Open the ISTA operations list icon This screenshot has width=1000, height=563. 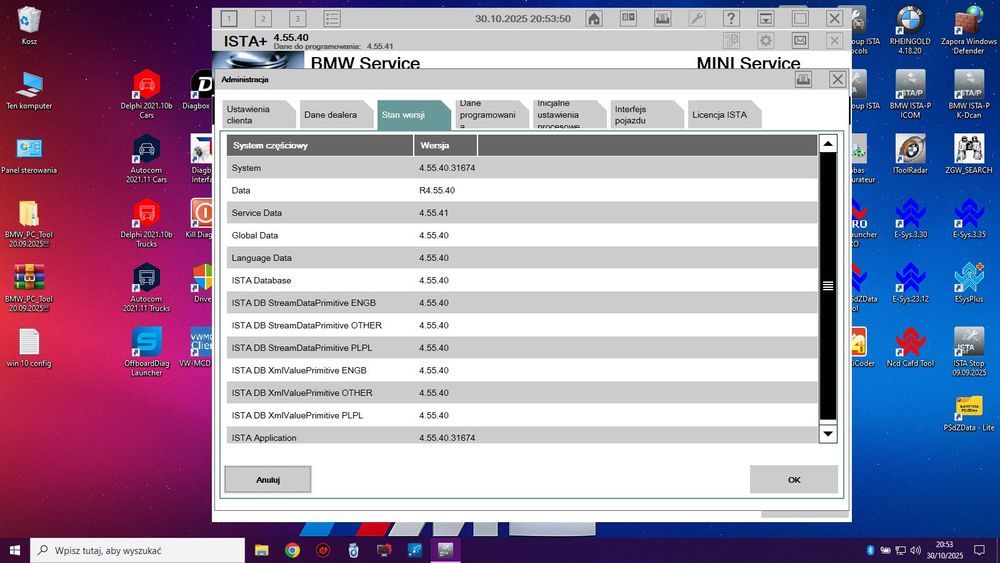click(x=332, y=18)
